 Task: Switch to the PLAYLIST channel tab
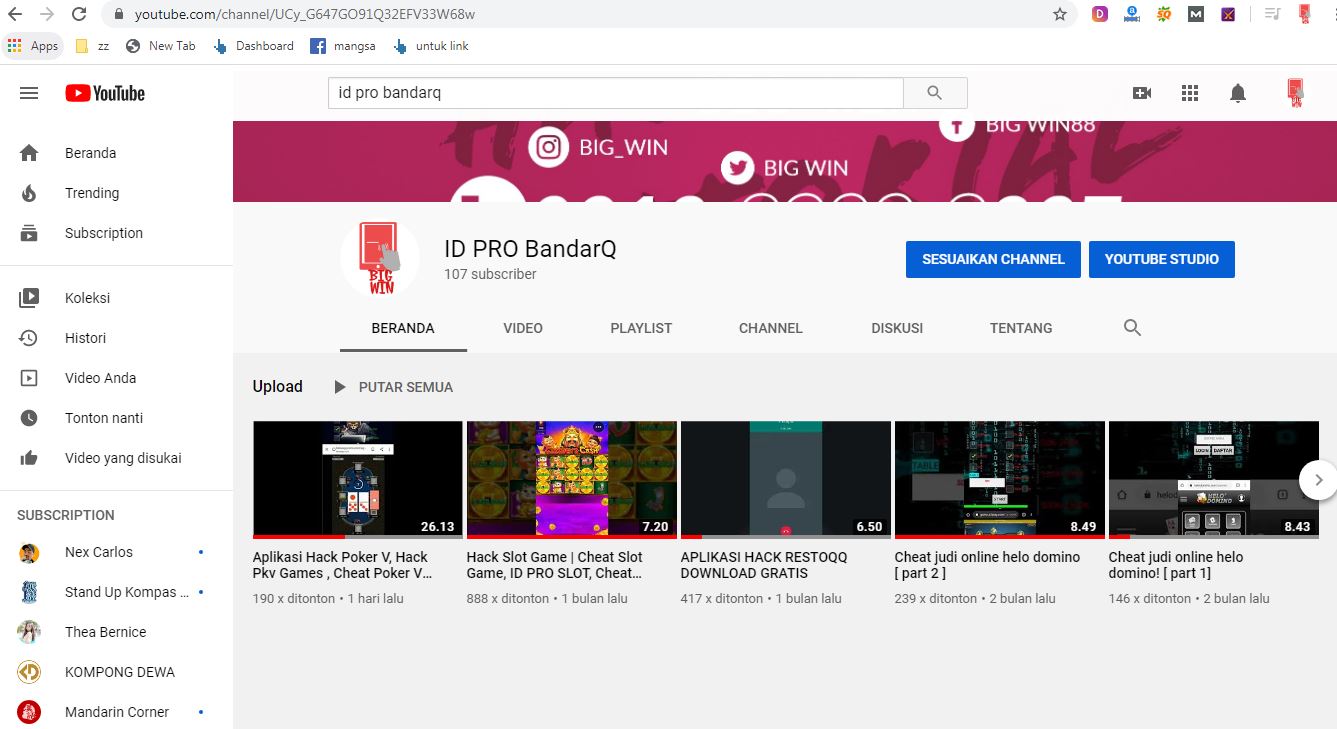pyautogui.click(x=641, y=328)
